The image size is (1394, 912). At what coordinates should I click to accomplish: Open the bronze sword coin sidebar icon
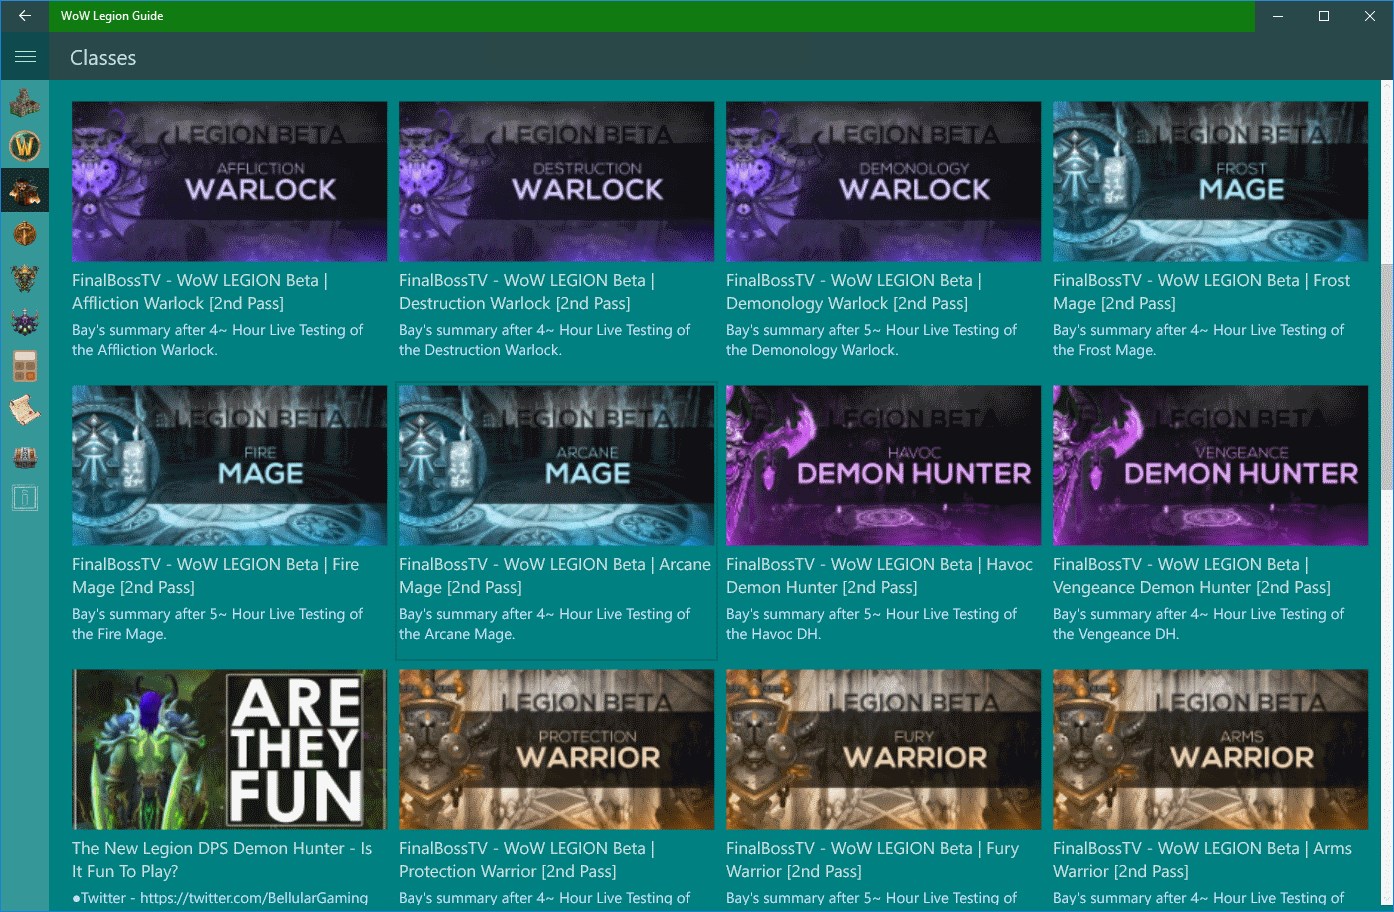(25, 234)
